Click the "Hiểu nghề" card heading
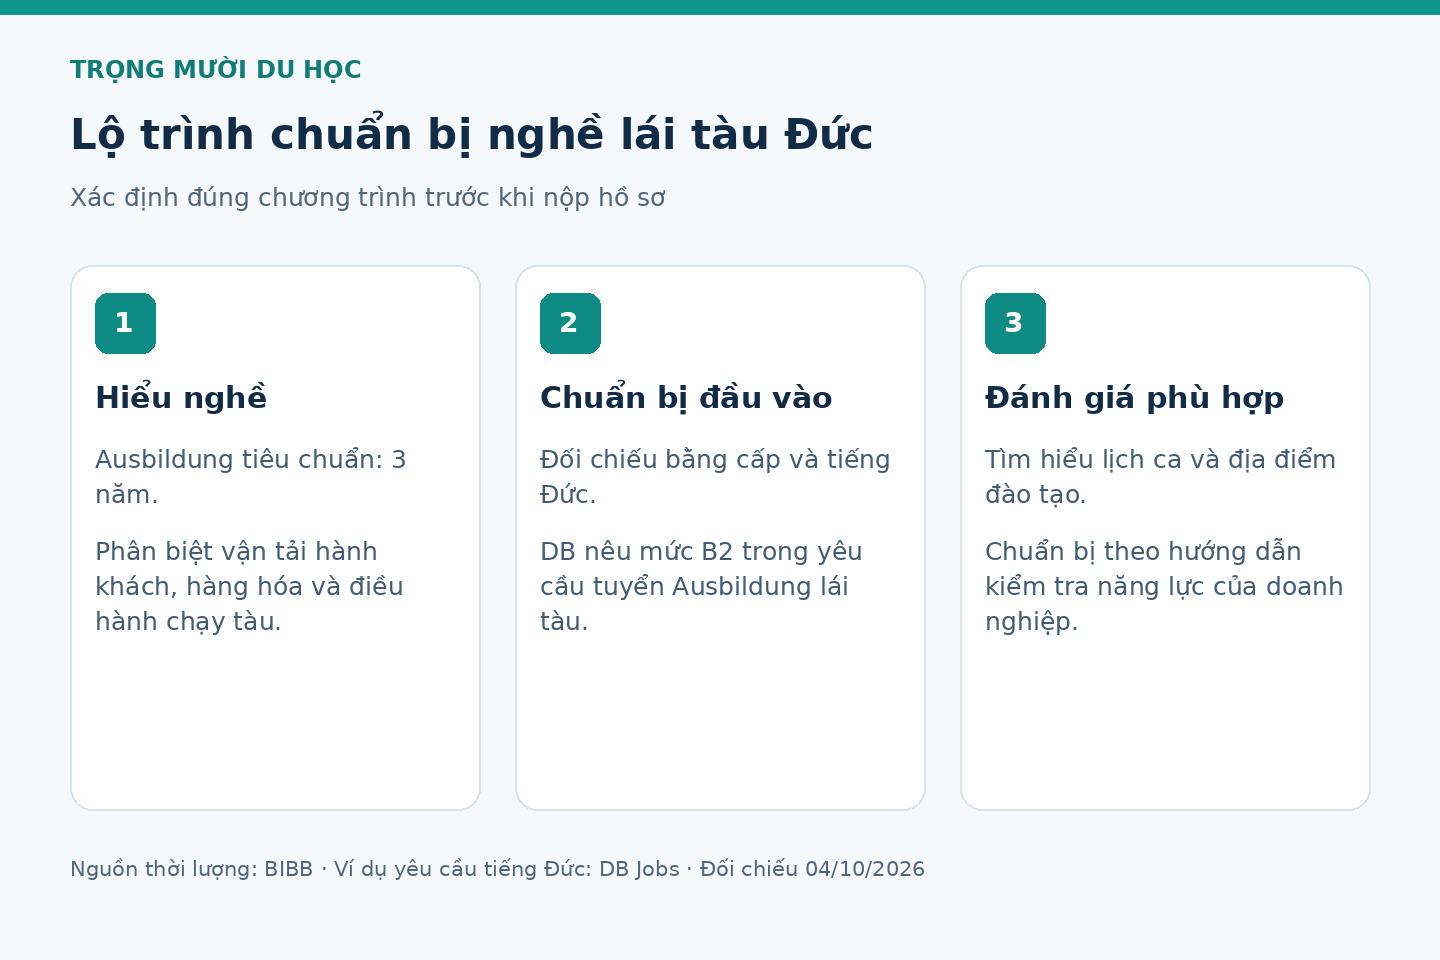The height and width of the screenshot is (960, 1440). [181, 398]
